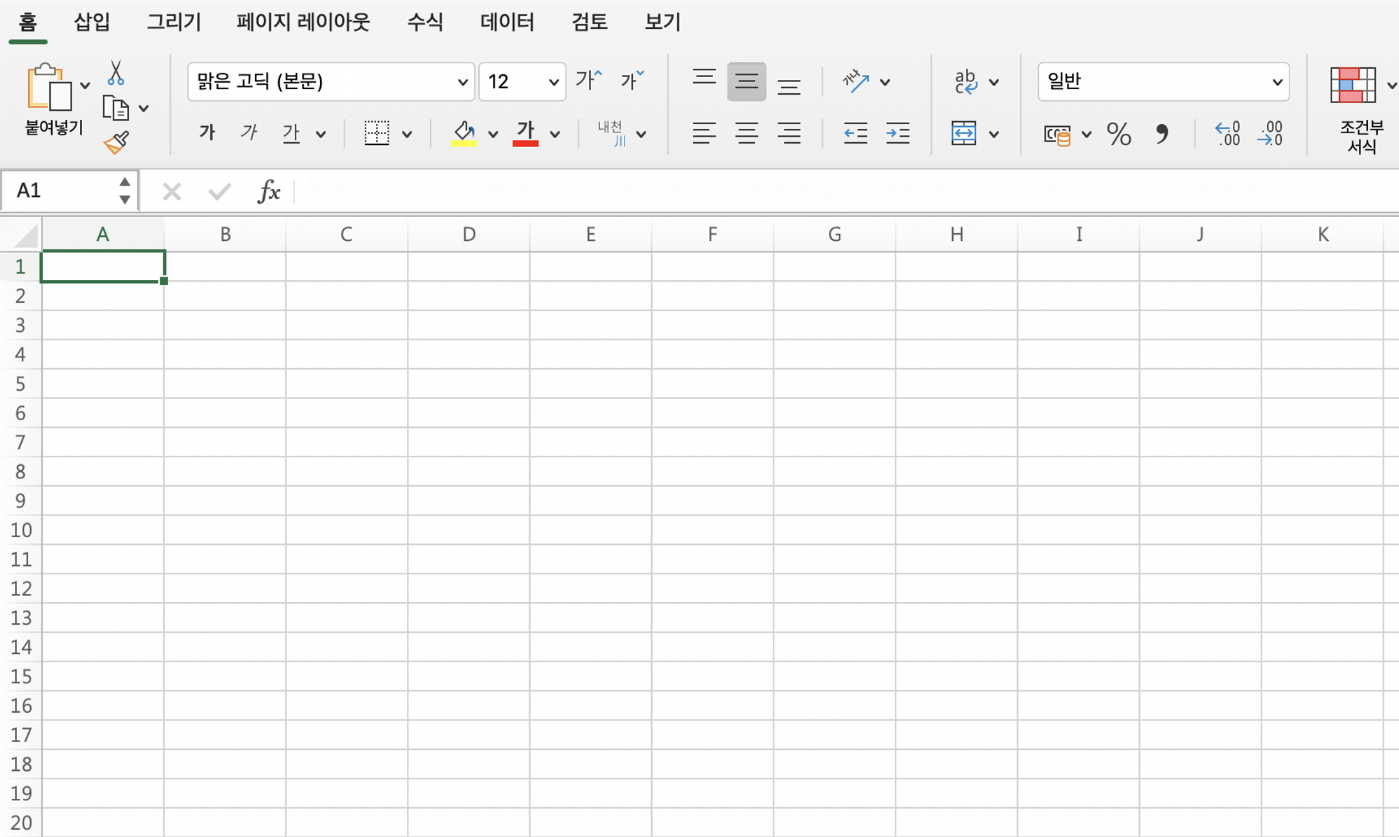Viewport: 1399px width, 837px height.
Task: Click the wrap text icon
Action: pyautogui.click(x=966, y=81)
